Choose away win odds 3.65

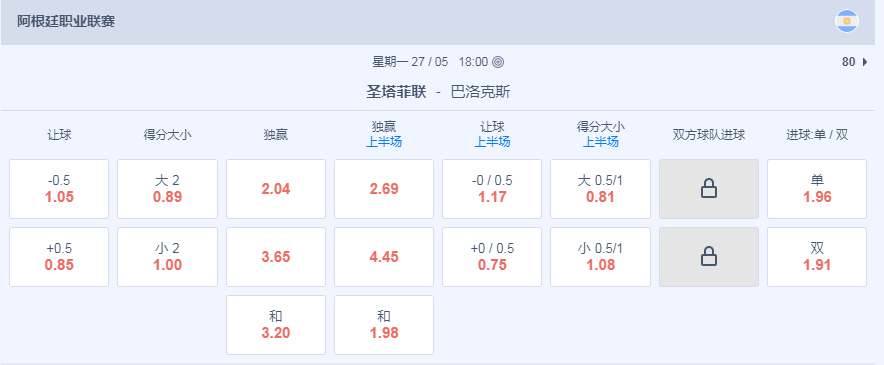[276, 257]
